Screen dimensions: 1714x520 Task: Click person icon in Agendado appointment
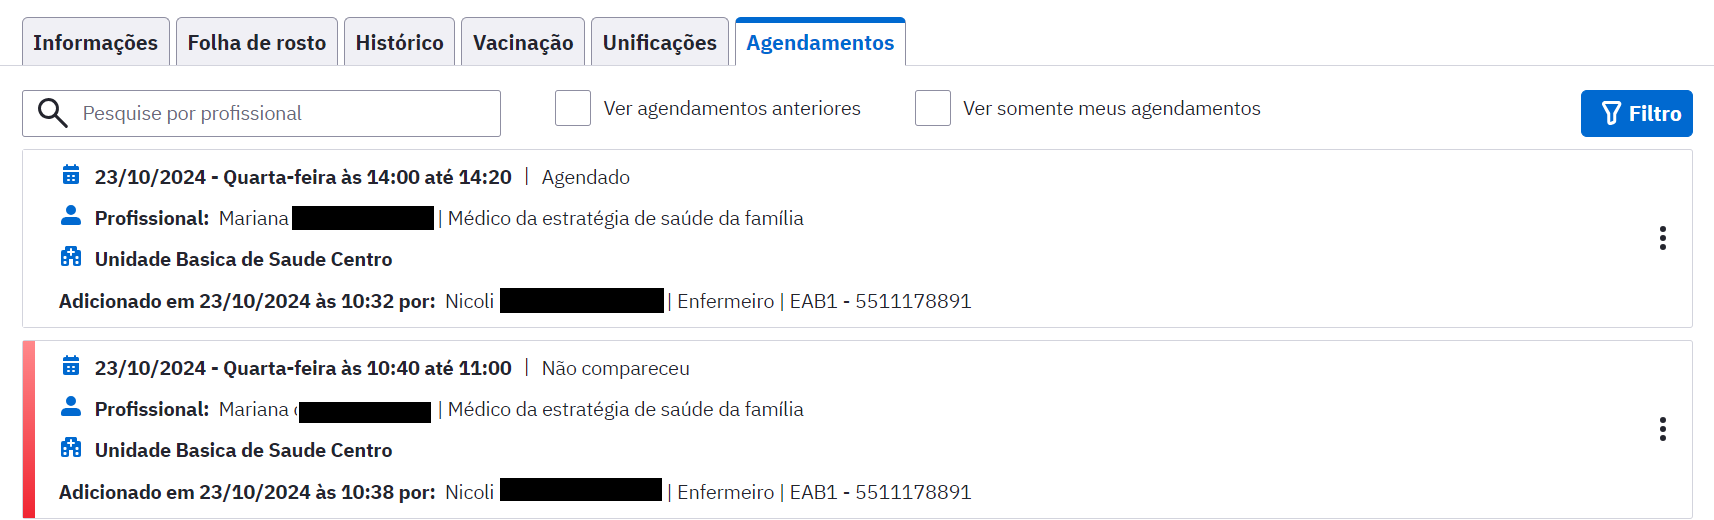click(71, 216)
